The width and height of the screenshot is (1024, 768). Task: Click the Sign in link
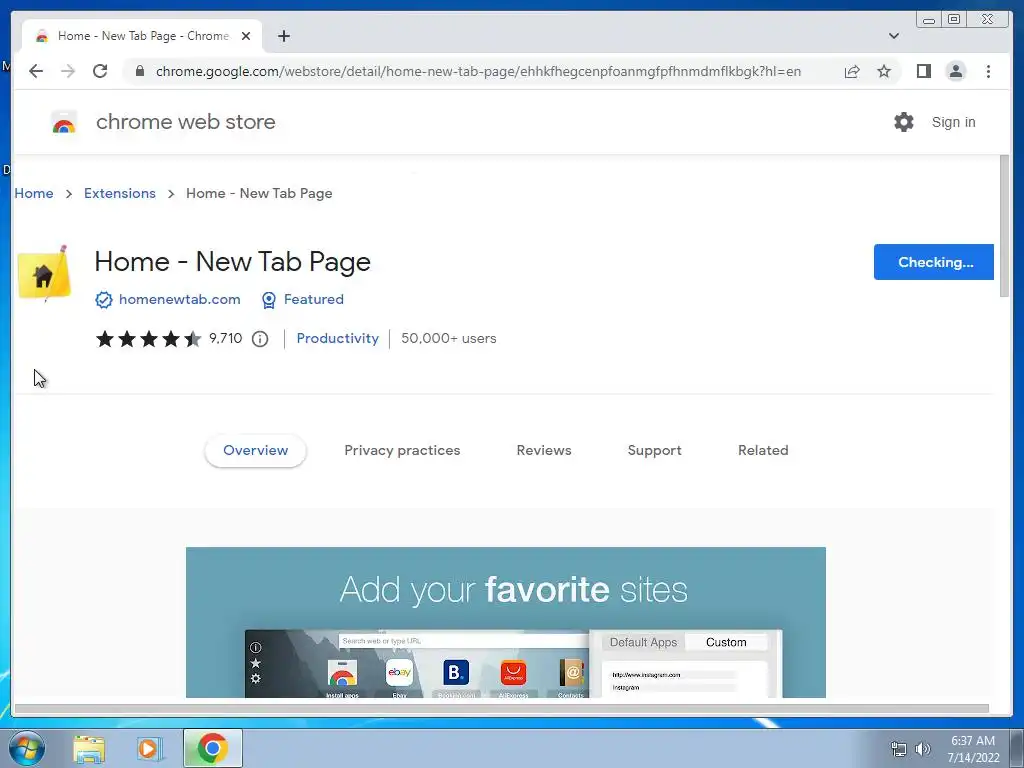click(953, 122)
